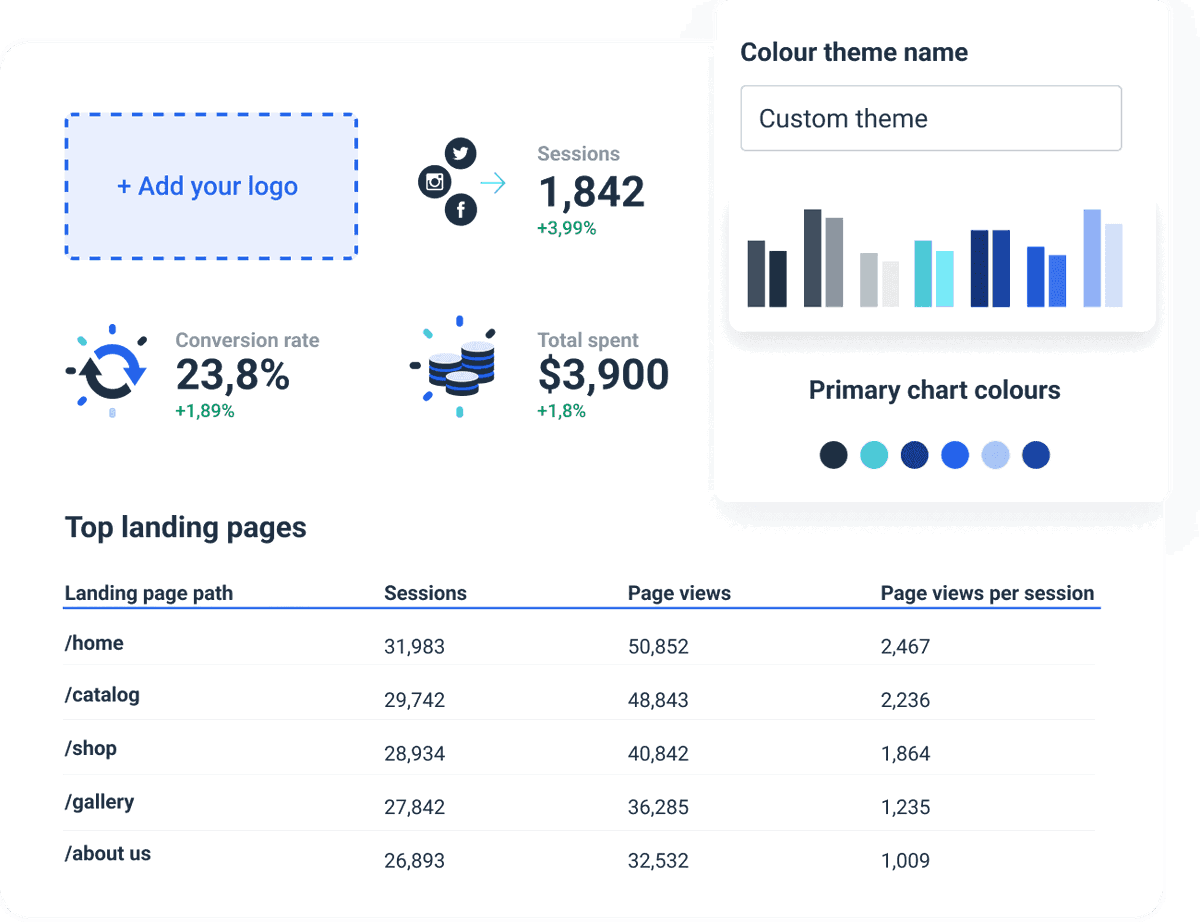Click the Facebook icon
The image size is (1200, 923).
click(461, 211)
